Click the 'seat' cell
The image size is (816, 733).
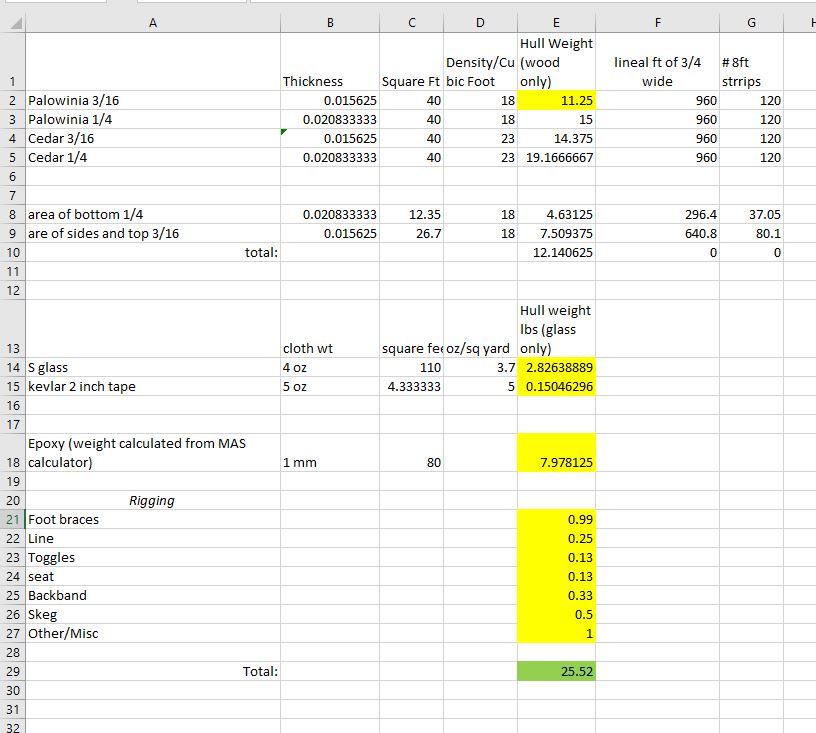pyautogui.click(x=153, y=576)
